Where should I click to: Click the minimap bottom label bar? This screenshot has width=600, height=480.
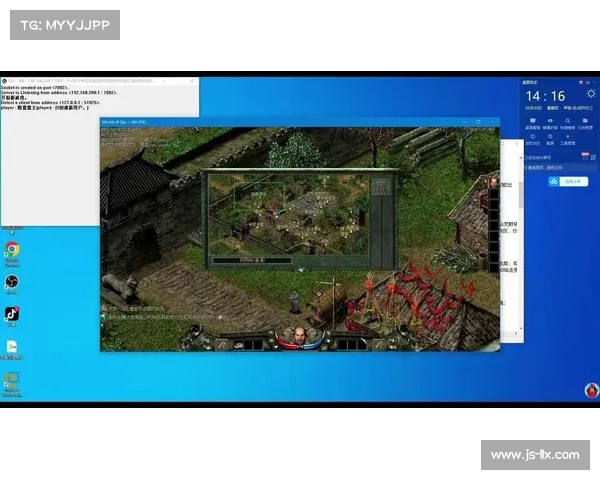252,260
